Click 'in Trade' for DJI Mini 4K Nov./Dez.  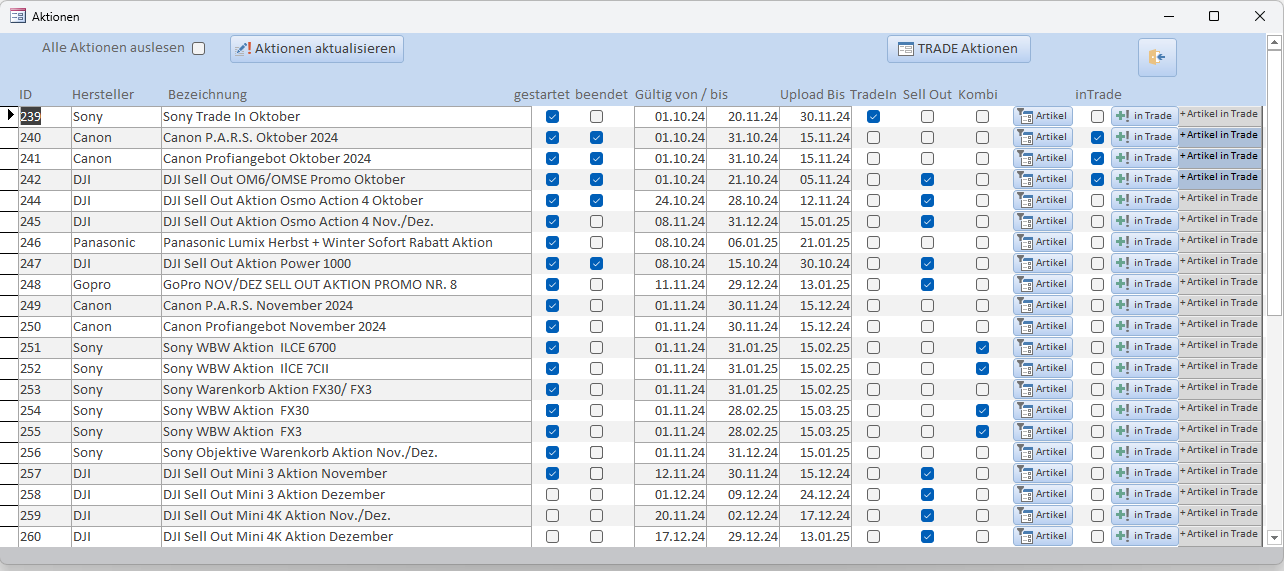click(x=1144, y=515)
